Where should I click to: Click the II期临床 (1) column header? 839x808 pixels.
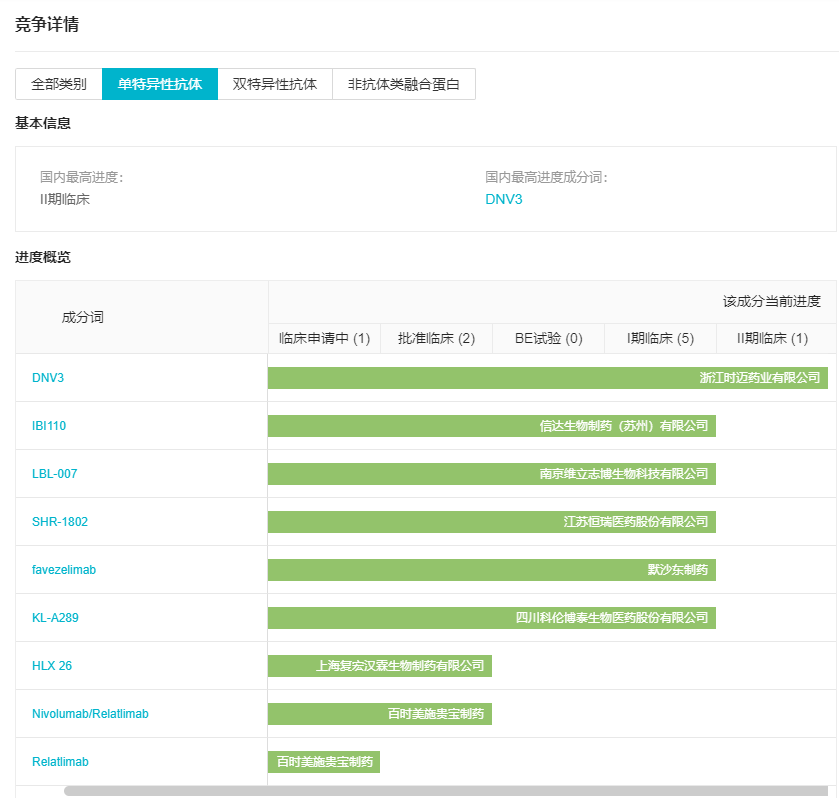[x=772, y=338]
